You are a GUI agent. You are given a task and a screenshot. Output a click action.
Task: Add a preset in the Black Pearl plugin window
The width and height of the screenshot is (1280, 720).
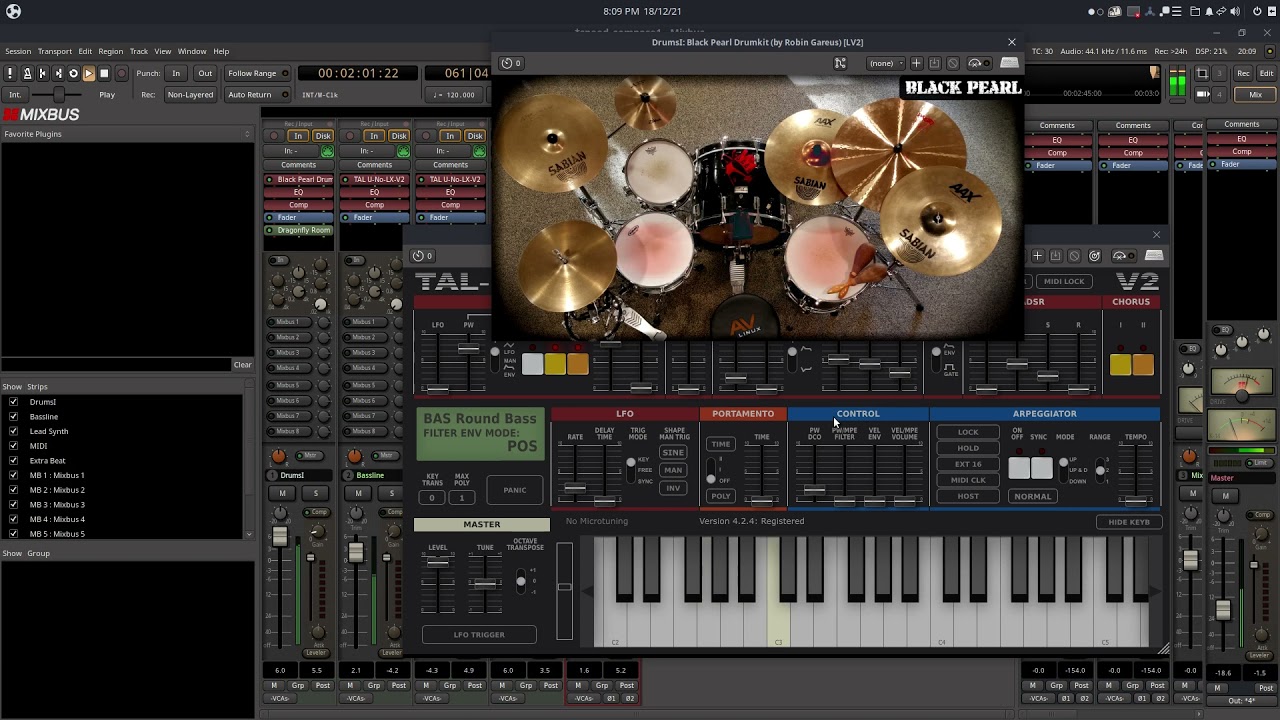tap(916, 63)
